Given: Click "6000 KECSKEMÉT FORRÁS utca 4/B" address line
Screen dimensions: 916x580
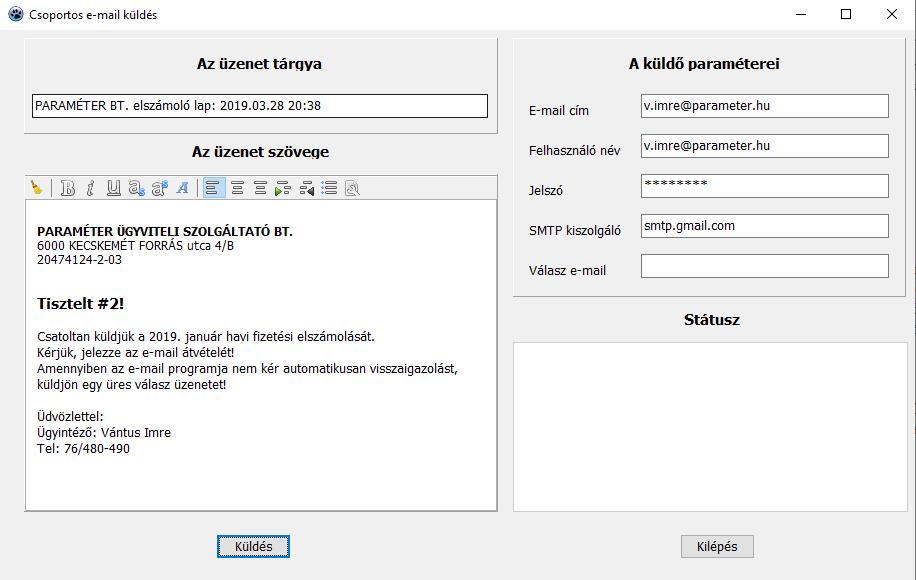Looking at the screenshot, I should [136, 245].
